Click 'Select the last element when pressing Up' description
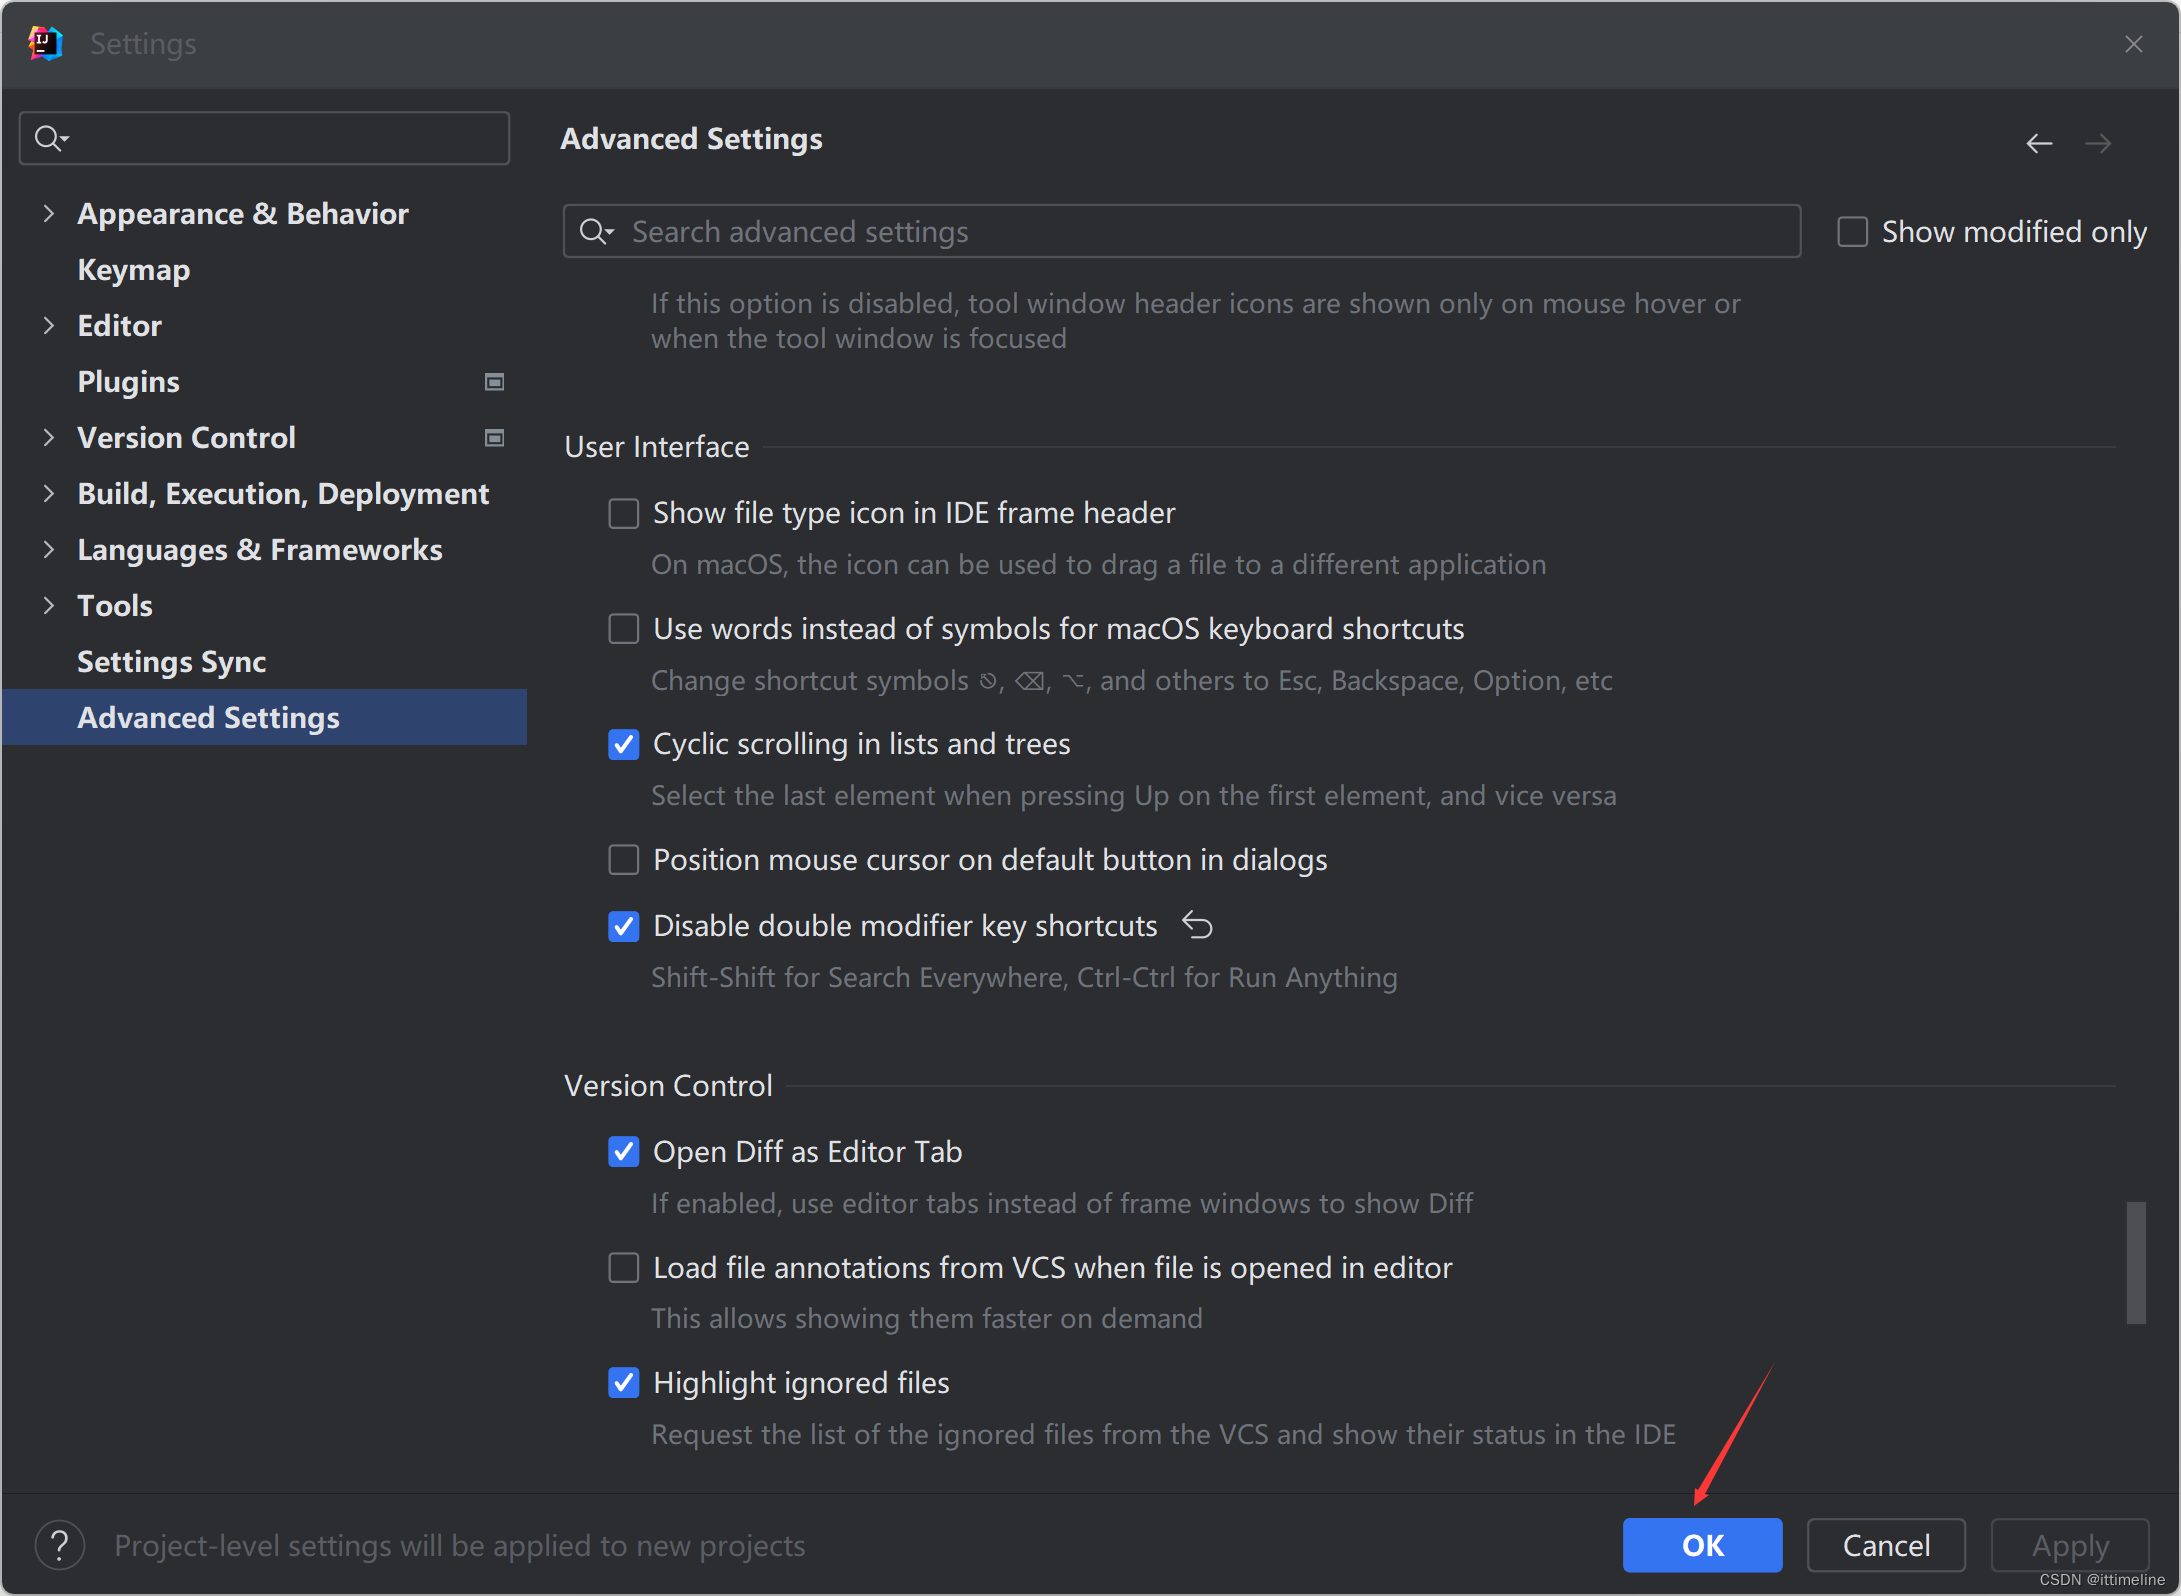2181x1596 pixels. (x=1134, y=796)
